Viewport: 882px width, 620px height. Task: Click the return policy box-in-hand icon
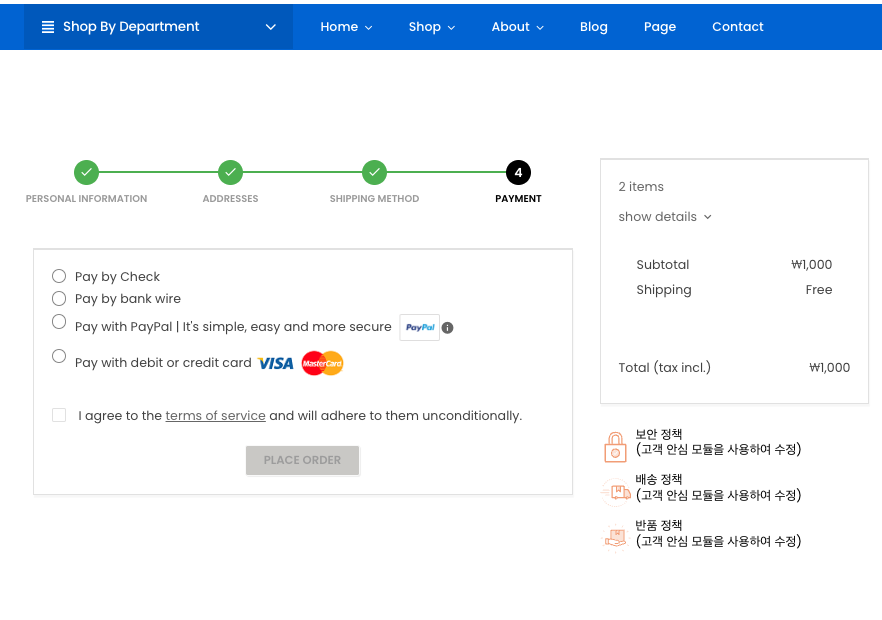point(615,538)
